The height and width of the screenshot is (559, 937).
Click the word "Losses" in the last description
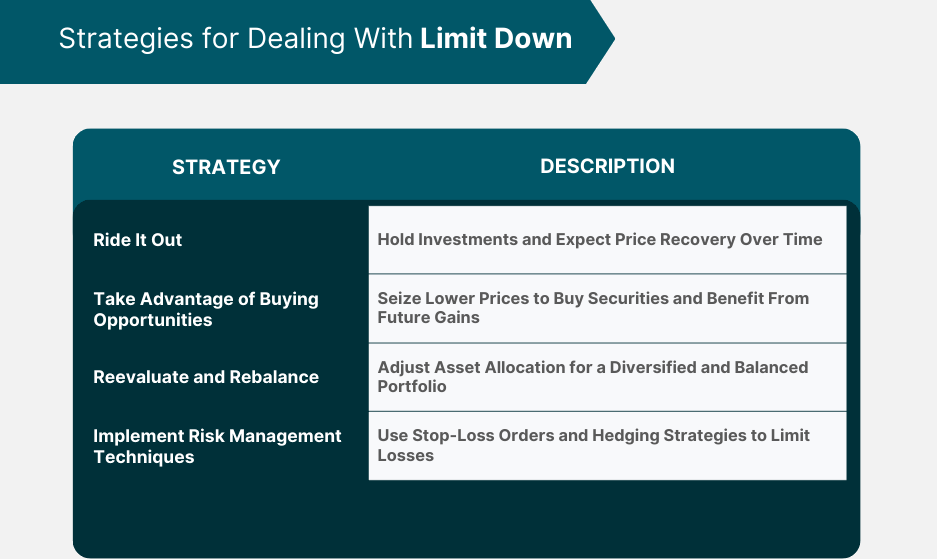(x=406, y=455)
